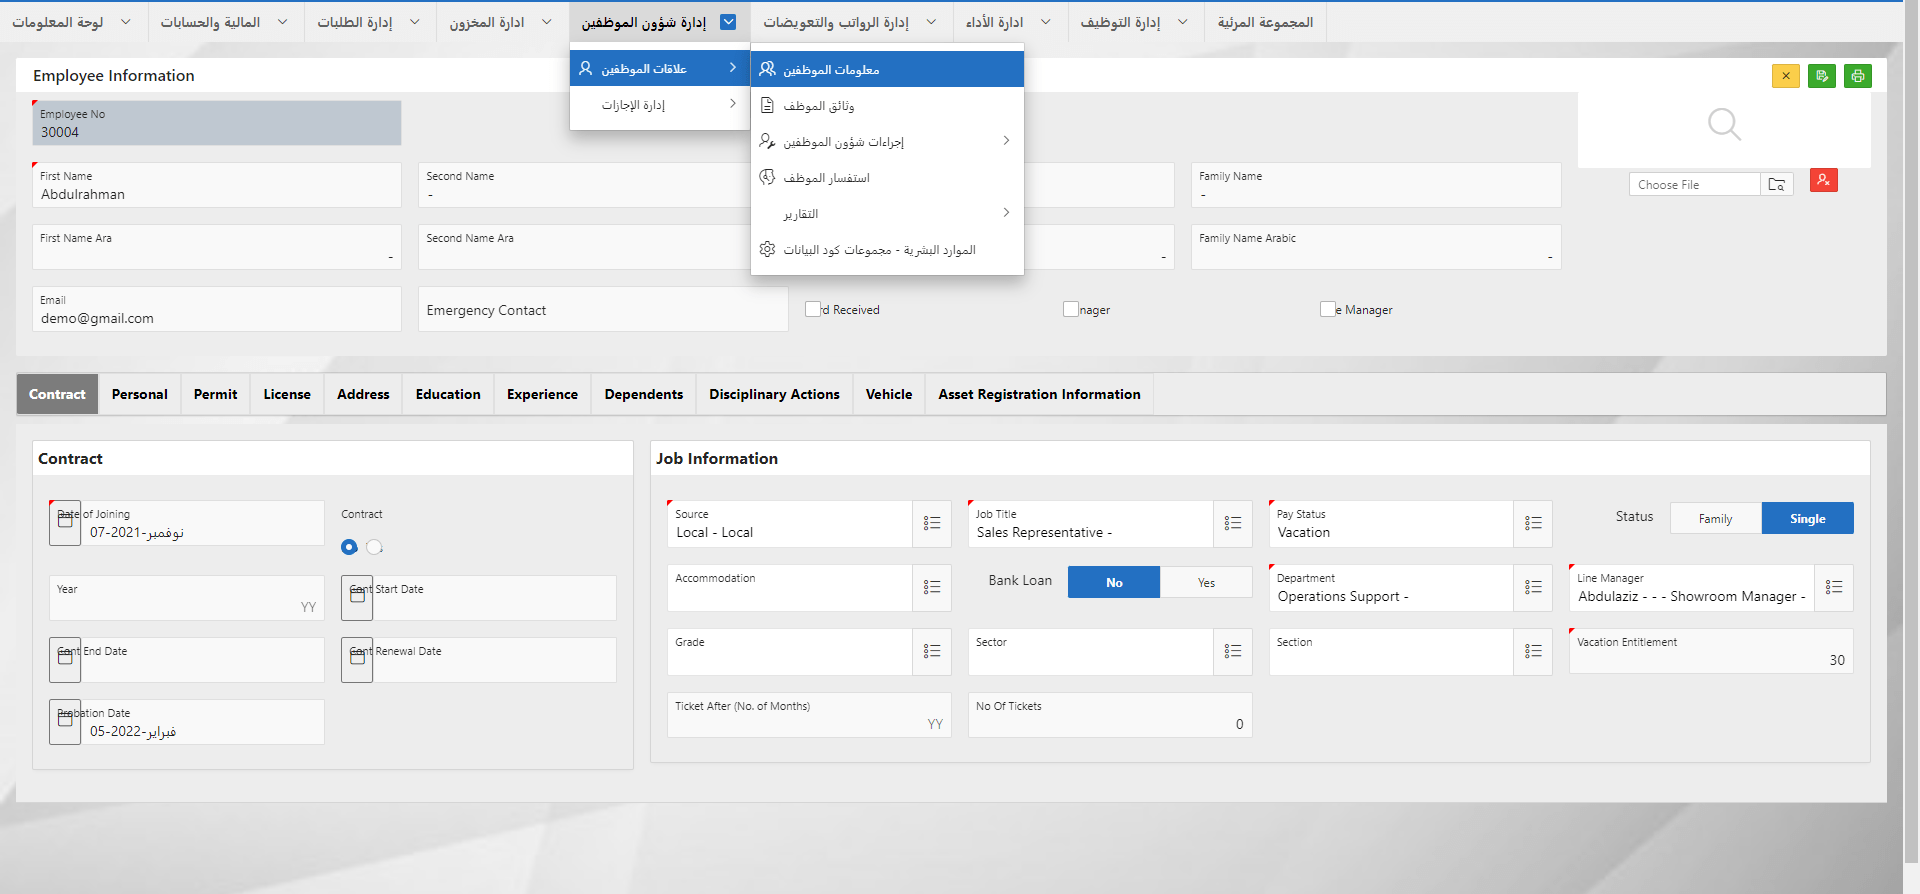Click the folder browse icon beside Choose File
This screenshot has height=894, width=1920.
[x=1776, y=185]
